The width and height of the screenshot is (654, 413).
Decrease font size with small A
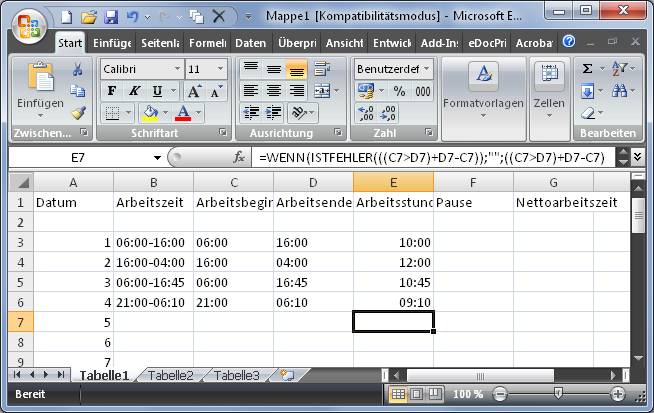216,91
